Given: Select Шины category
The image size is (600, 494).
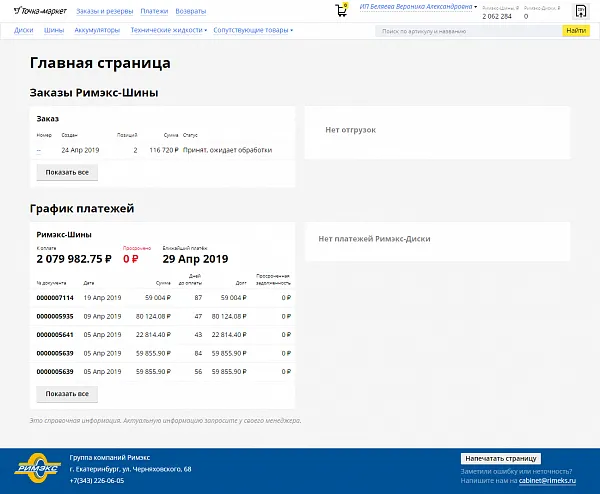Looking at the screenshot, I should 54,30.
